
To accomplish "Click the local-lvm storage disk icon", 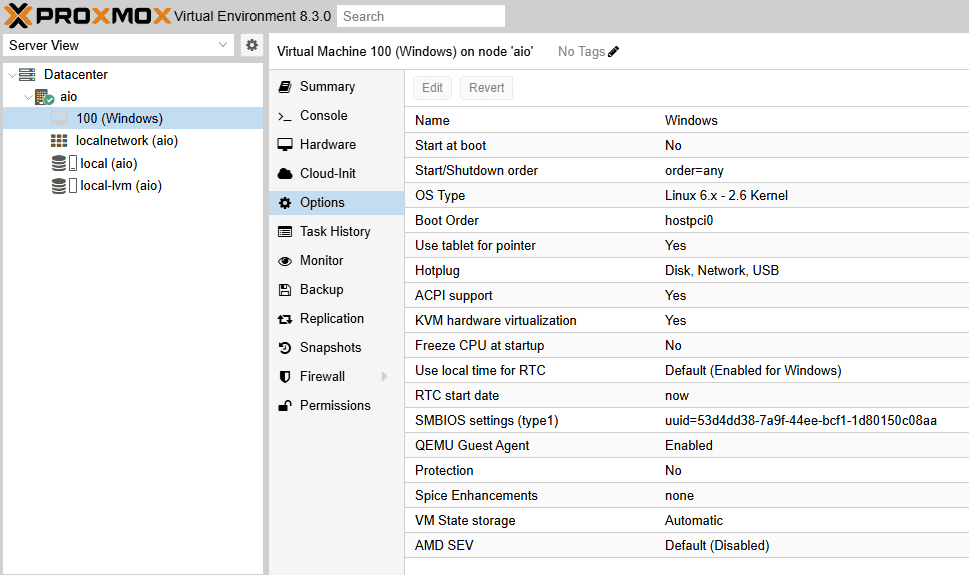I will (x=59, y=185).
